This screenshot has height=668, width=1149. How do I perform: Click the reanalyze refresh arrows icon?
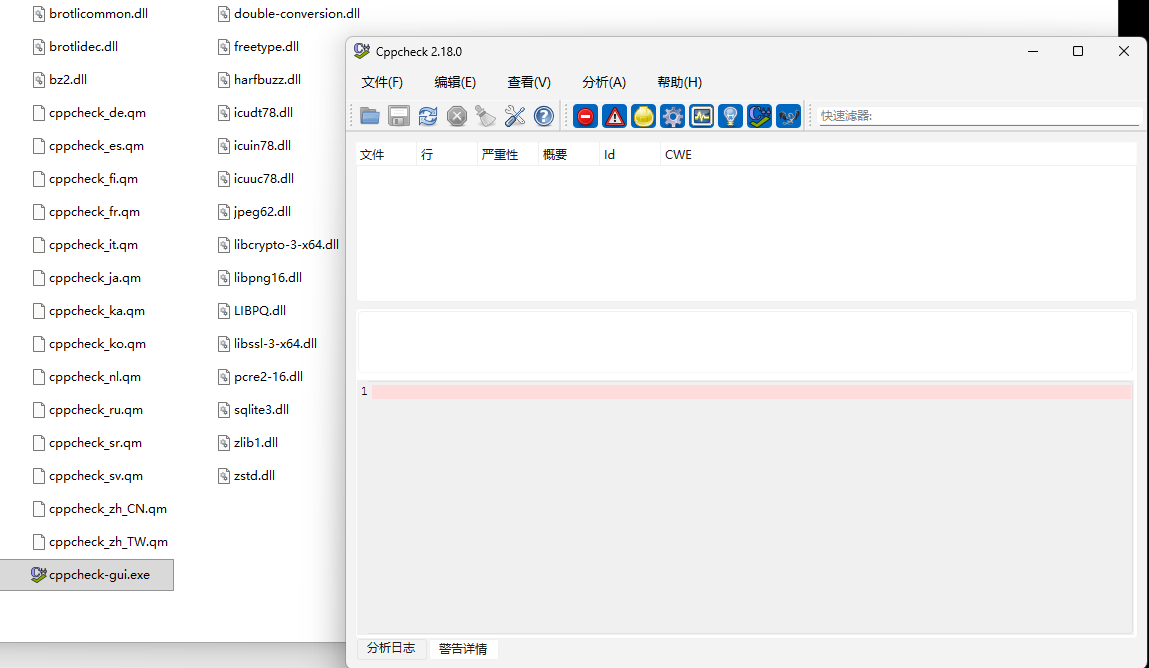428,116
